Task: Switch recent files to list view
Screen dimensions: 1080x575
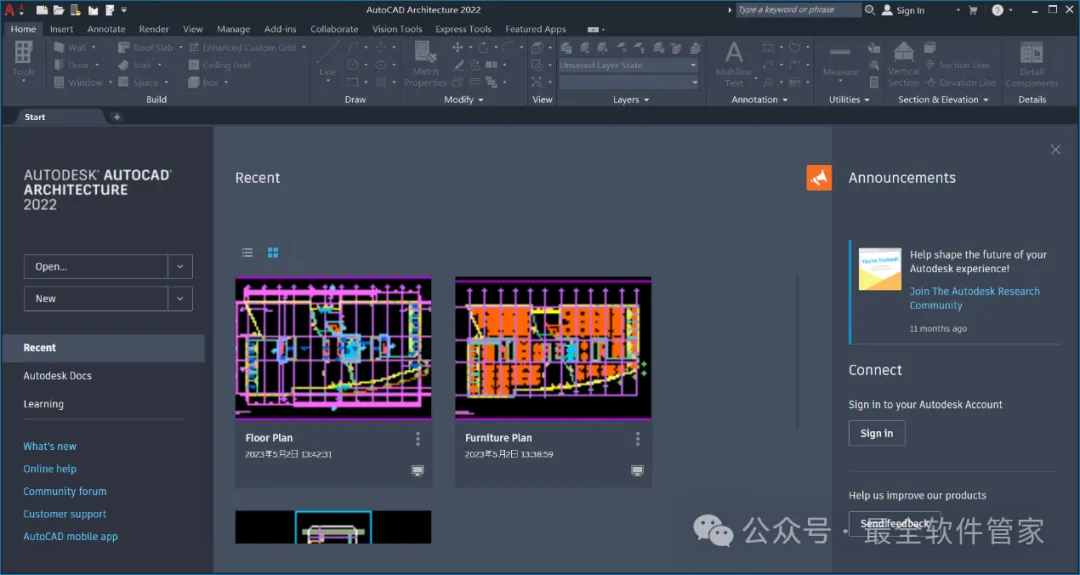Action: (x=247, y=253)
